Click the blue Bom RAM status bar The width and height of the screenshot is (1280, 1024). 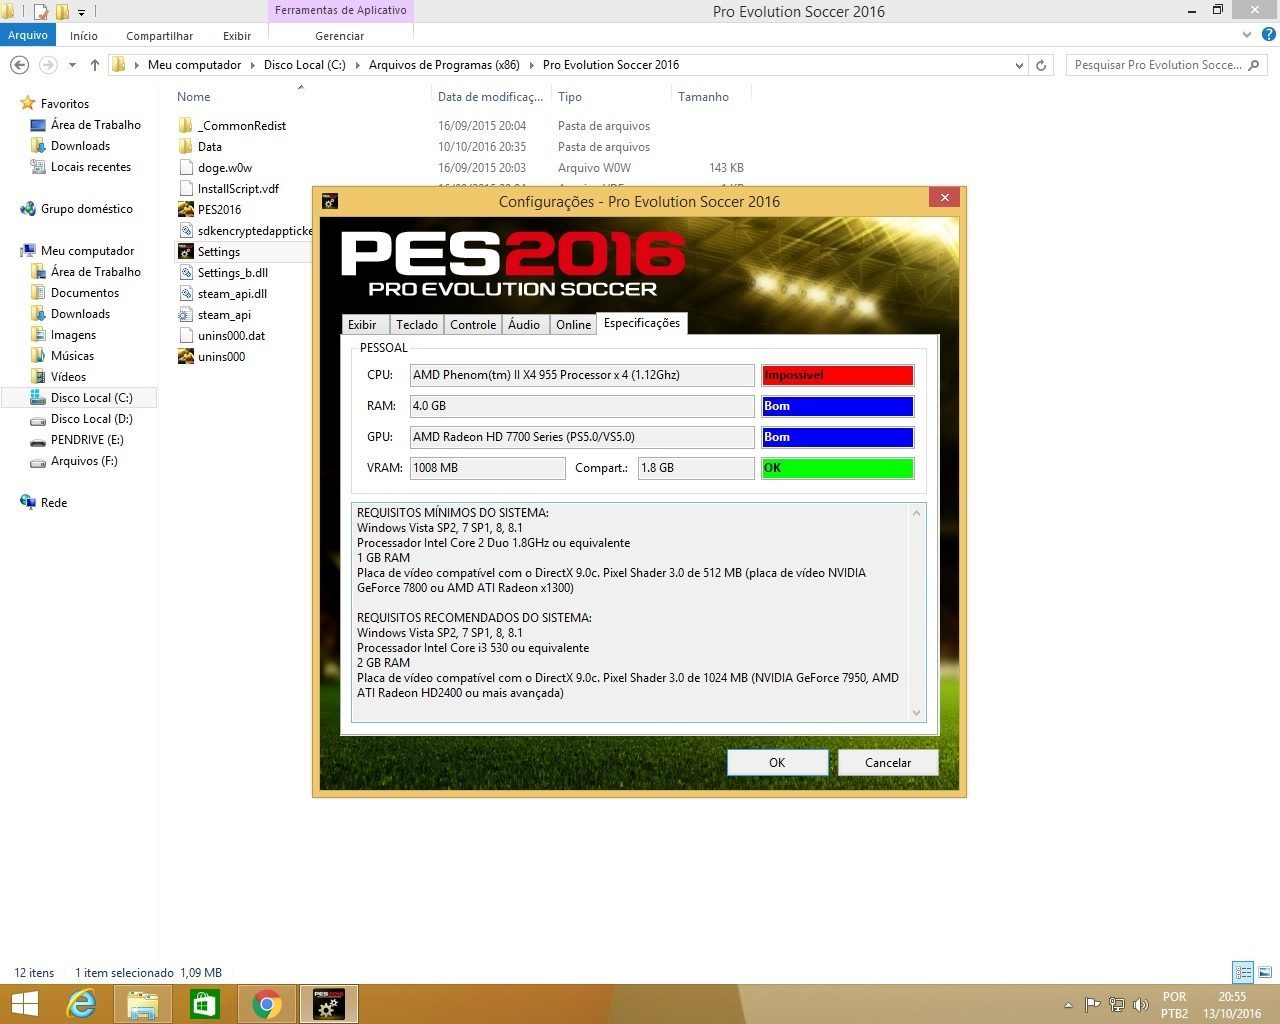tap(837, 406)
